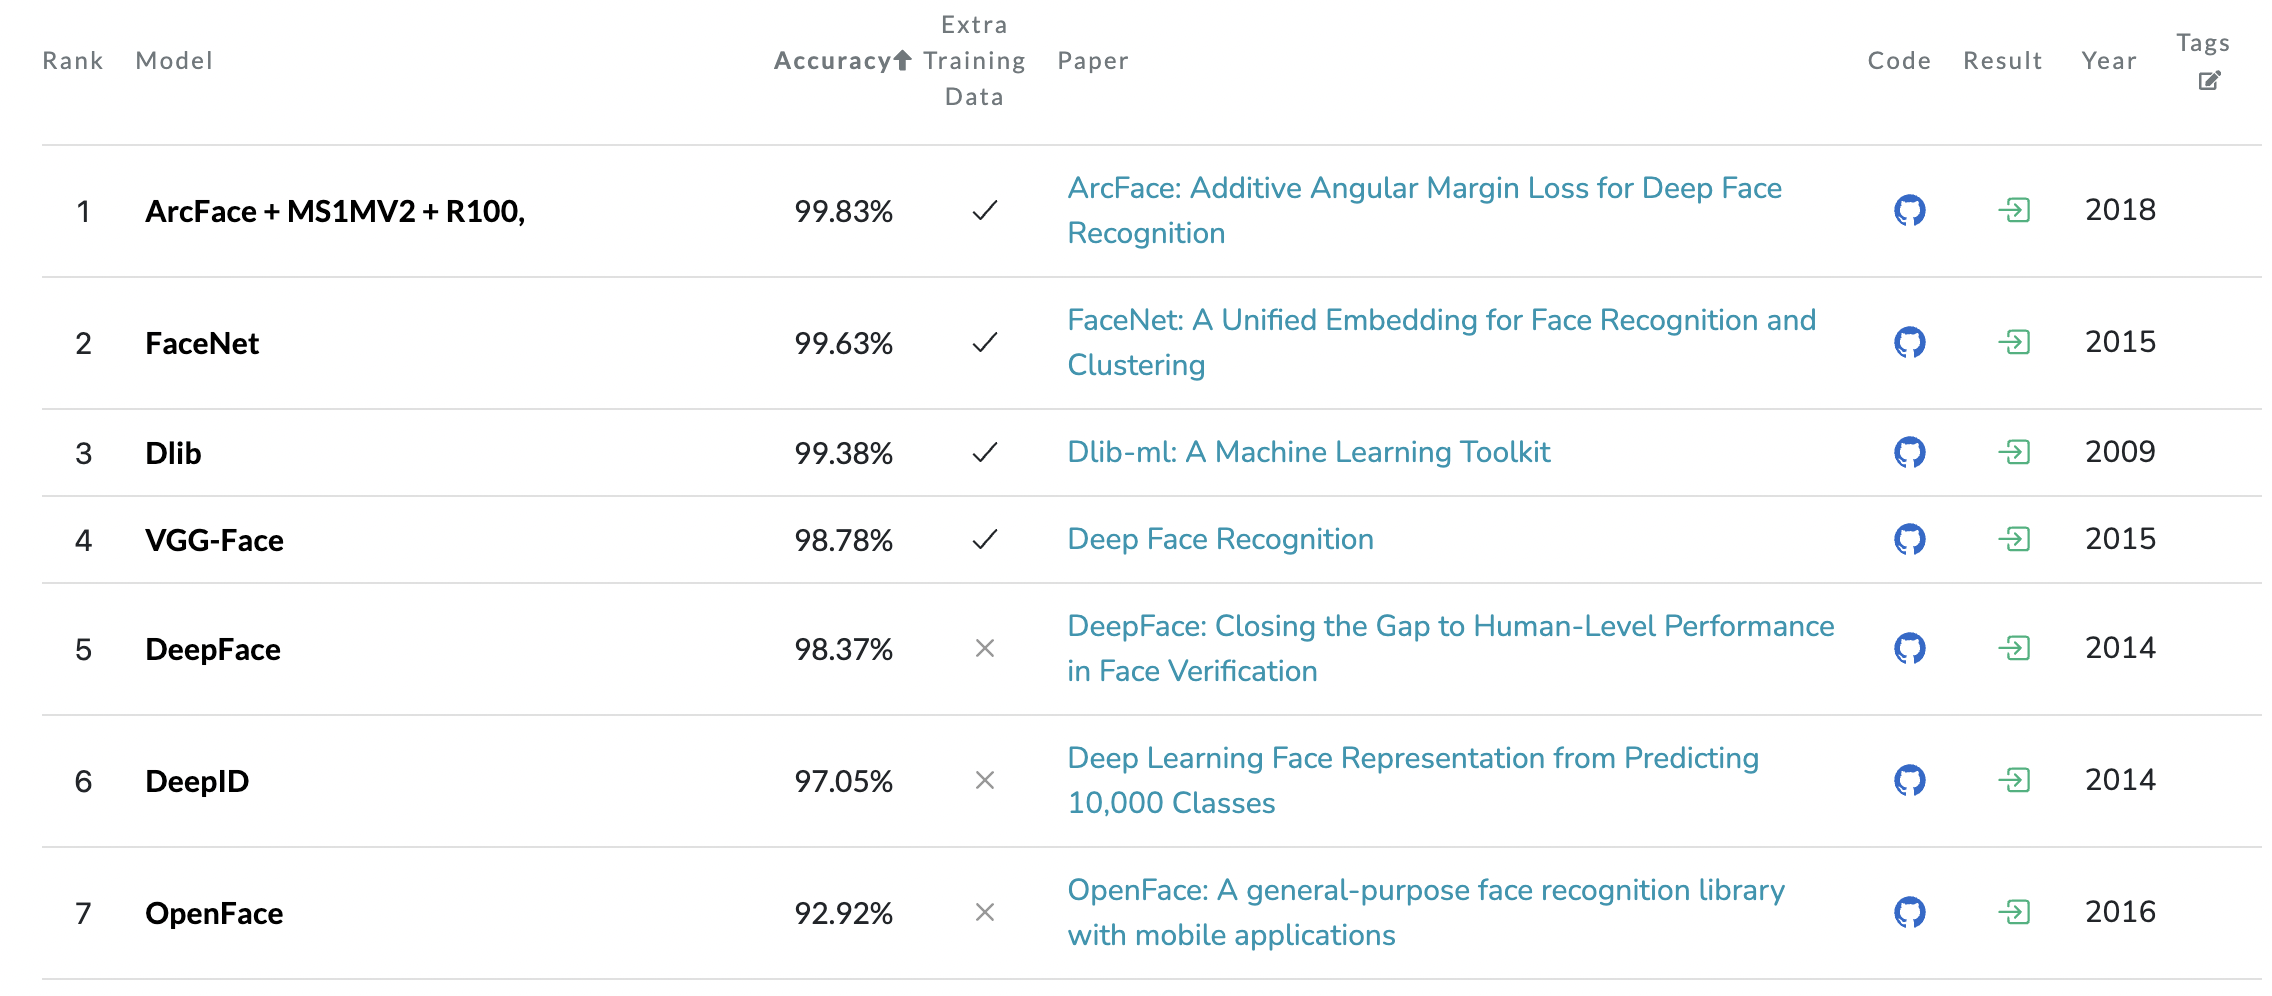Open GitHub code icon for OpenFace
The height and width of the screenshot is (996, 2272).
[1909, 912]
